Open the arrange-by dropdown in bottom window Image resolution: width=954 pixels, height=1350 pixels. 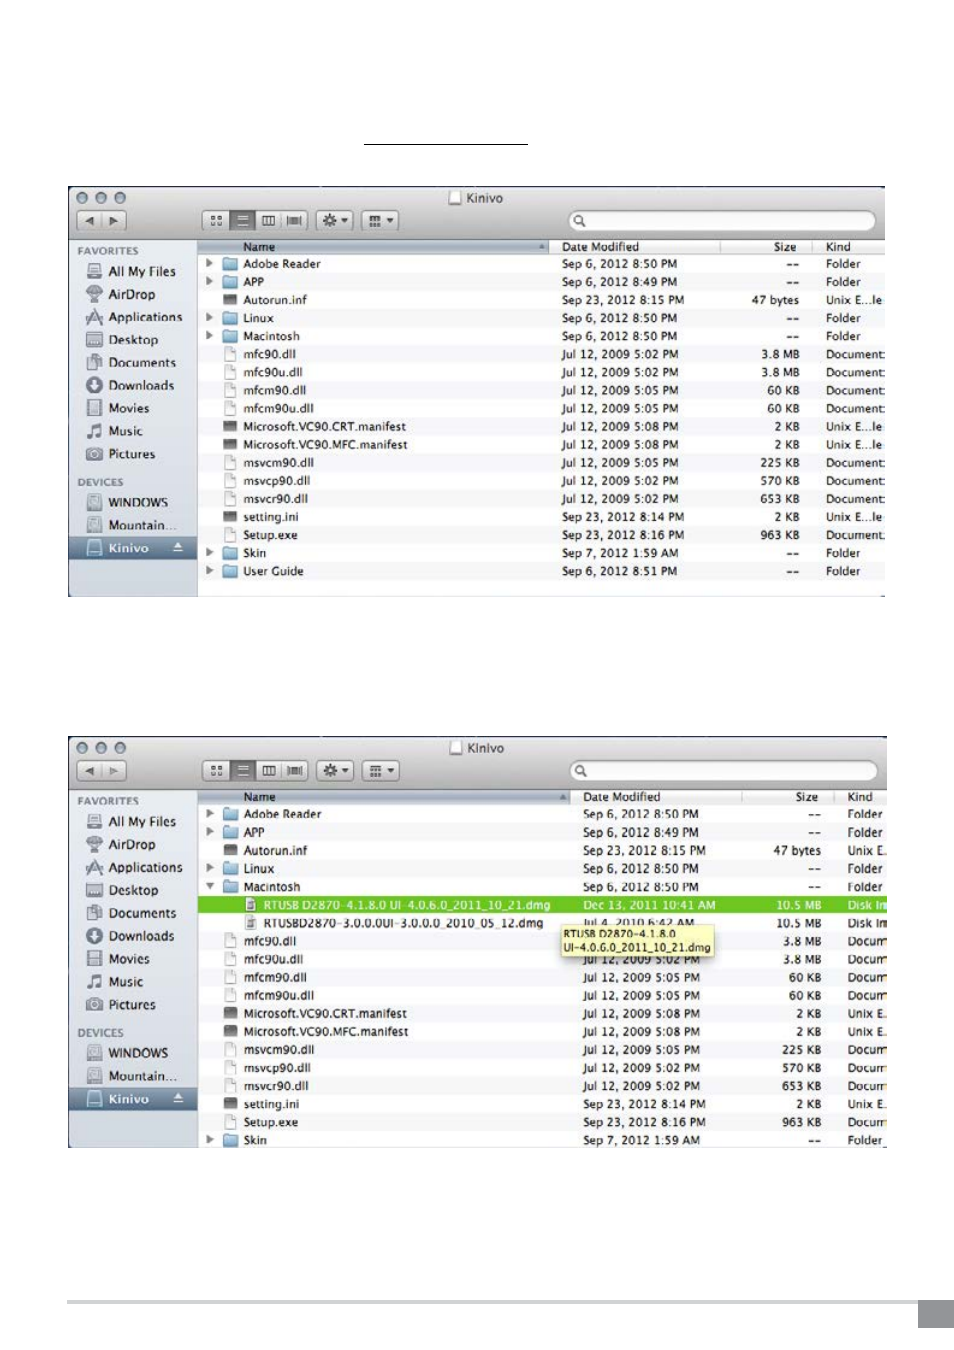point(380,770)
